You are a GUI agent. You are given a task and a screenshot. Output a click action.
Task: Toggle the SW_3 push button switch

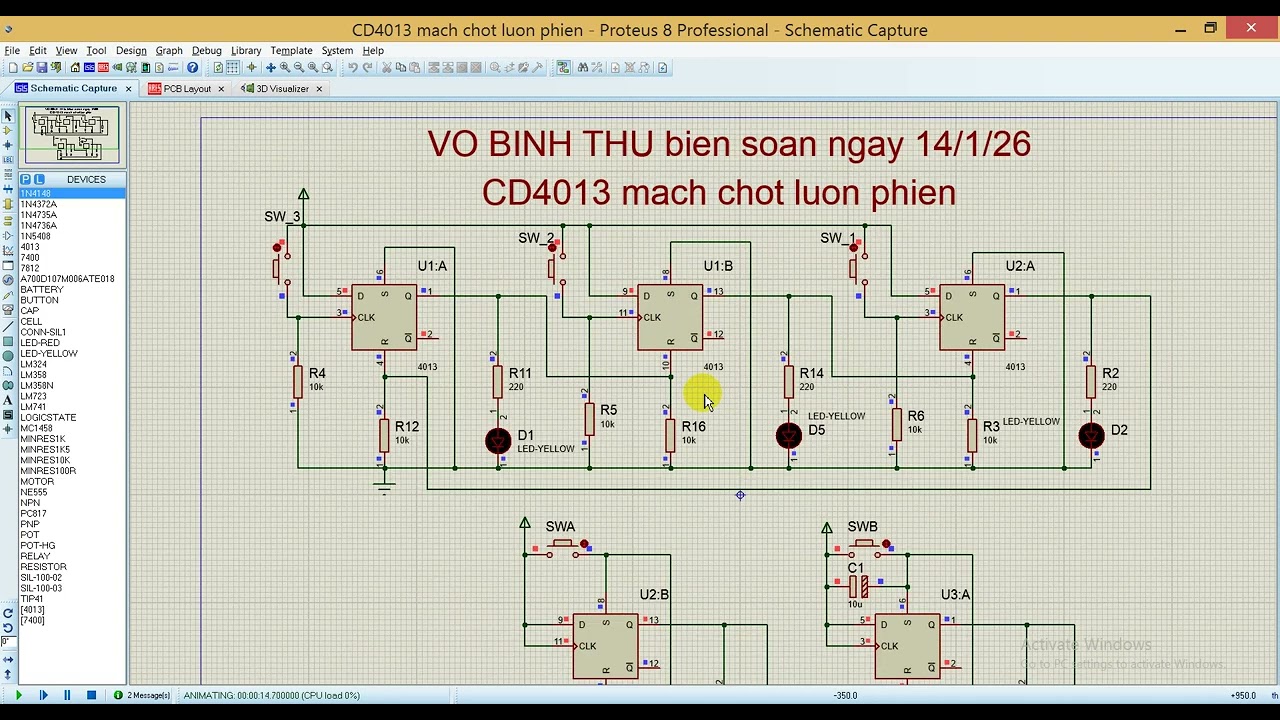pyautogui.click(x=280, y=266)
